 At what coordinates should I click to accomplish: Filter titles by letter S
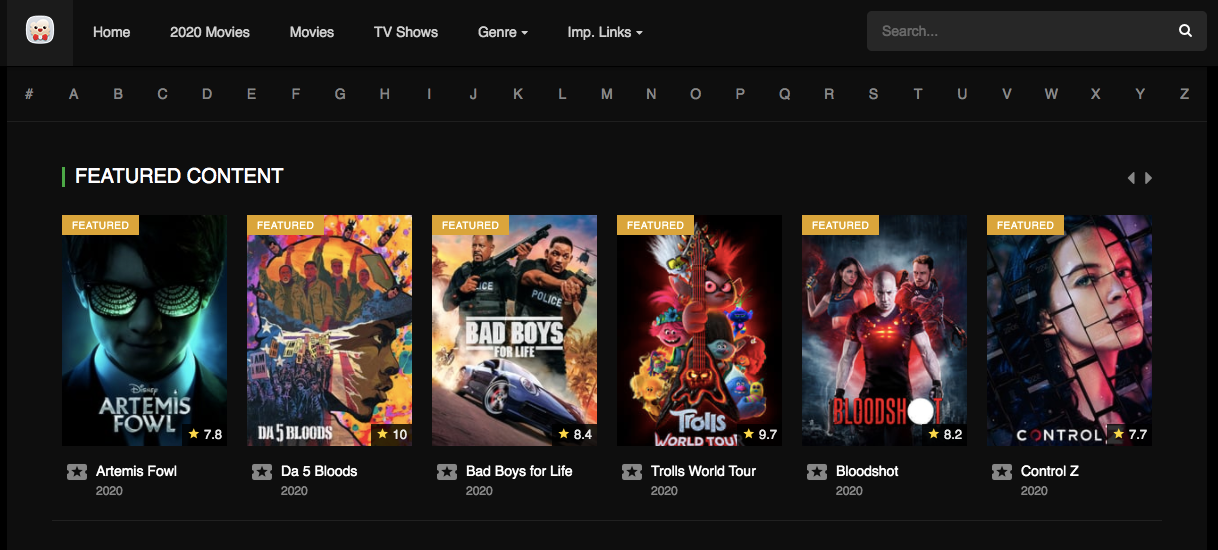(873, 94)
